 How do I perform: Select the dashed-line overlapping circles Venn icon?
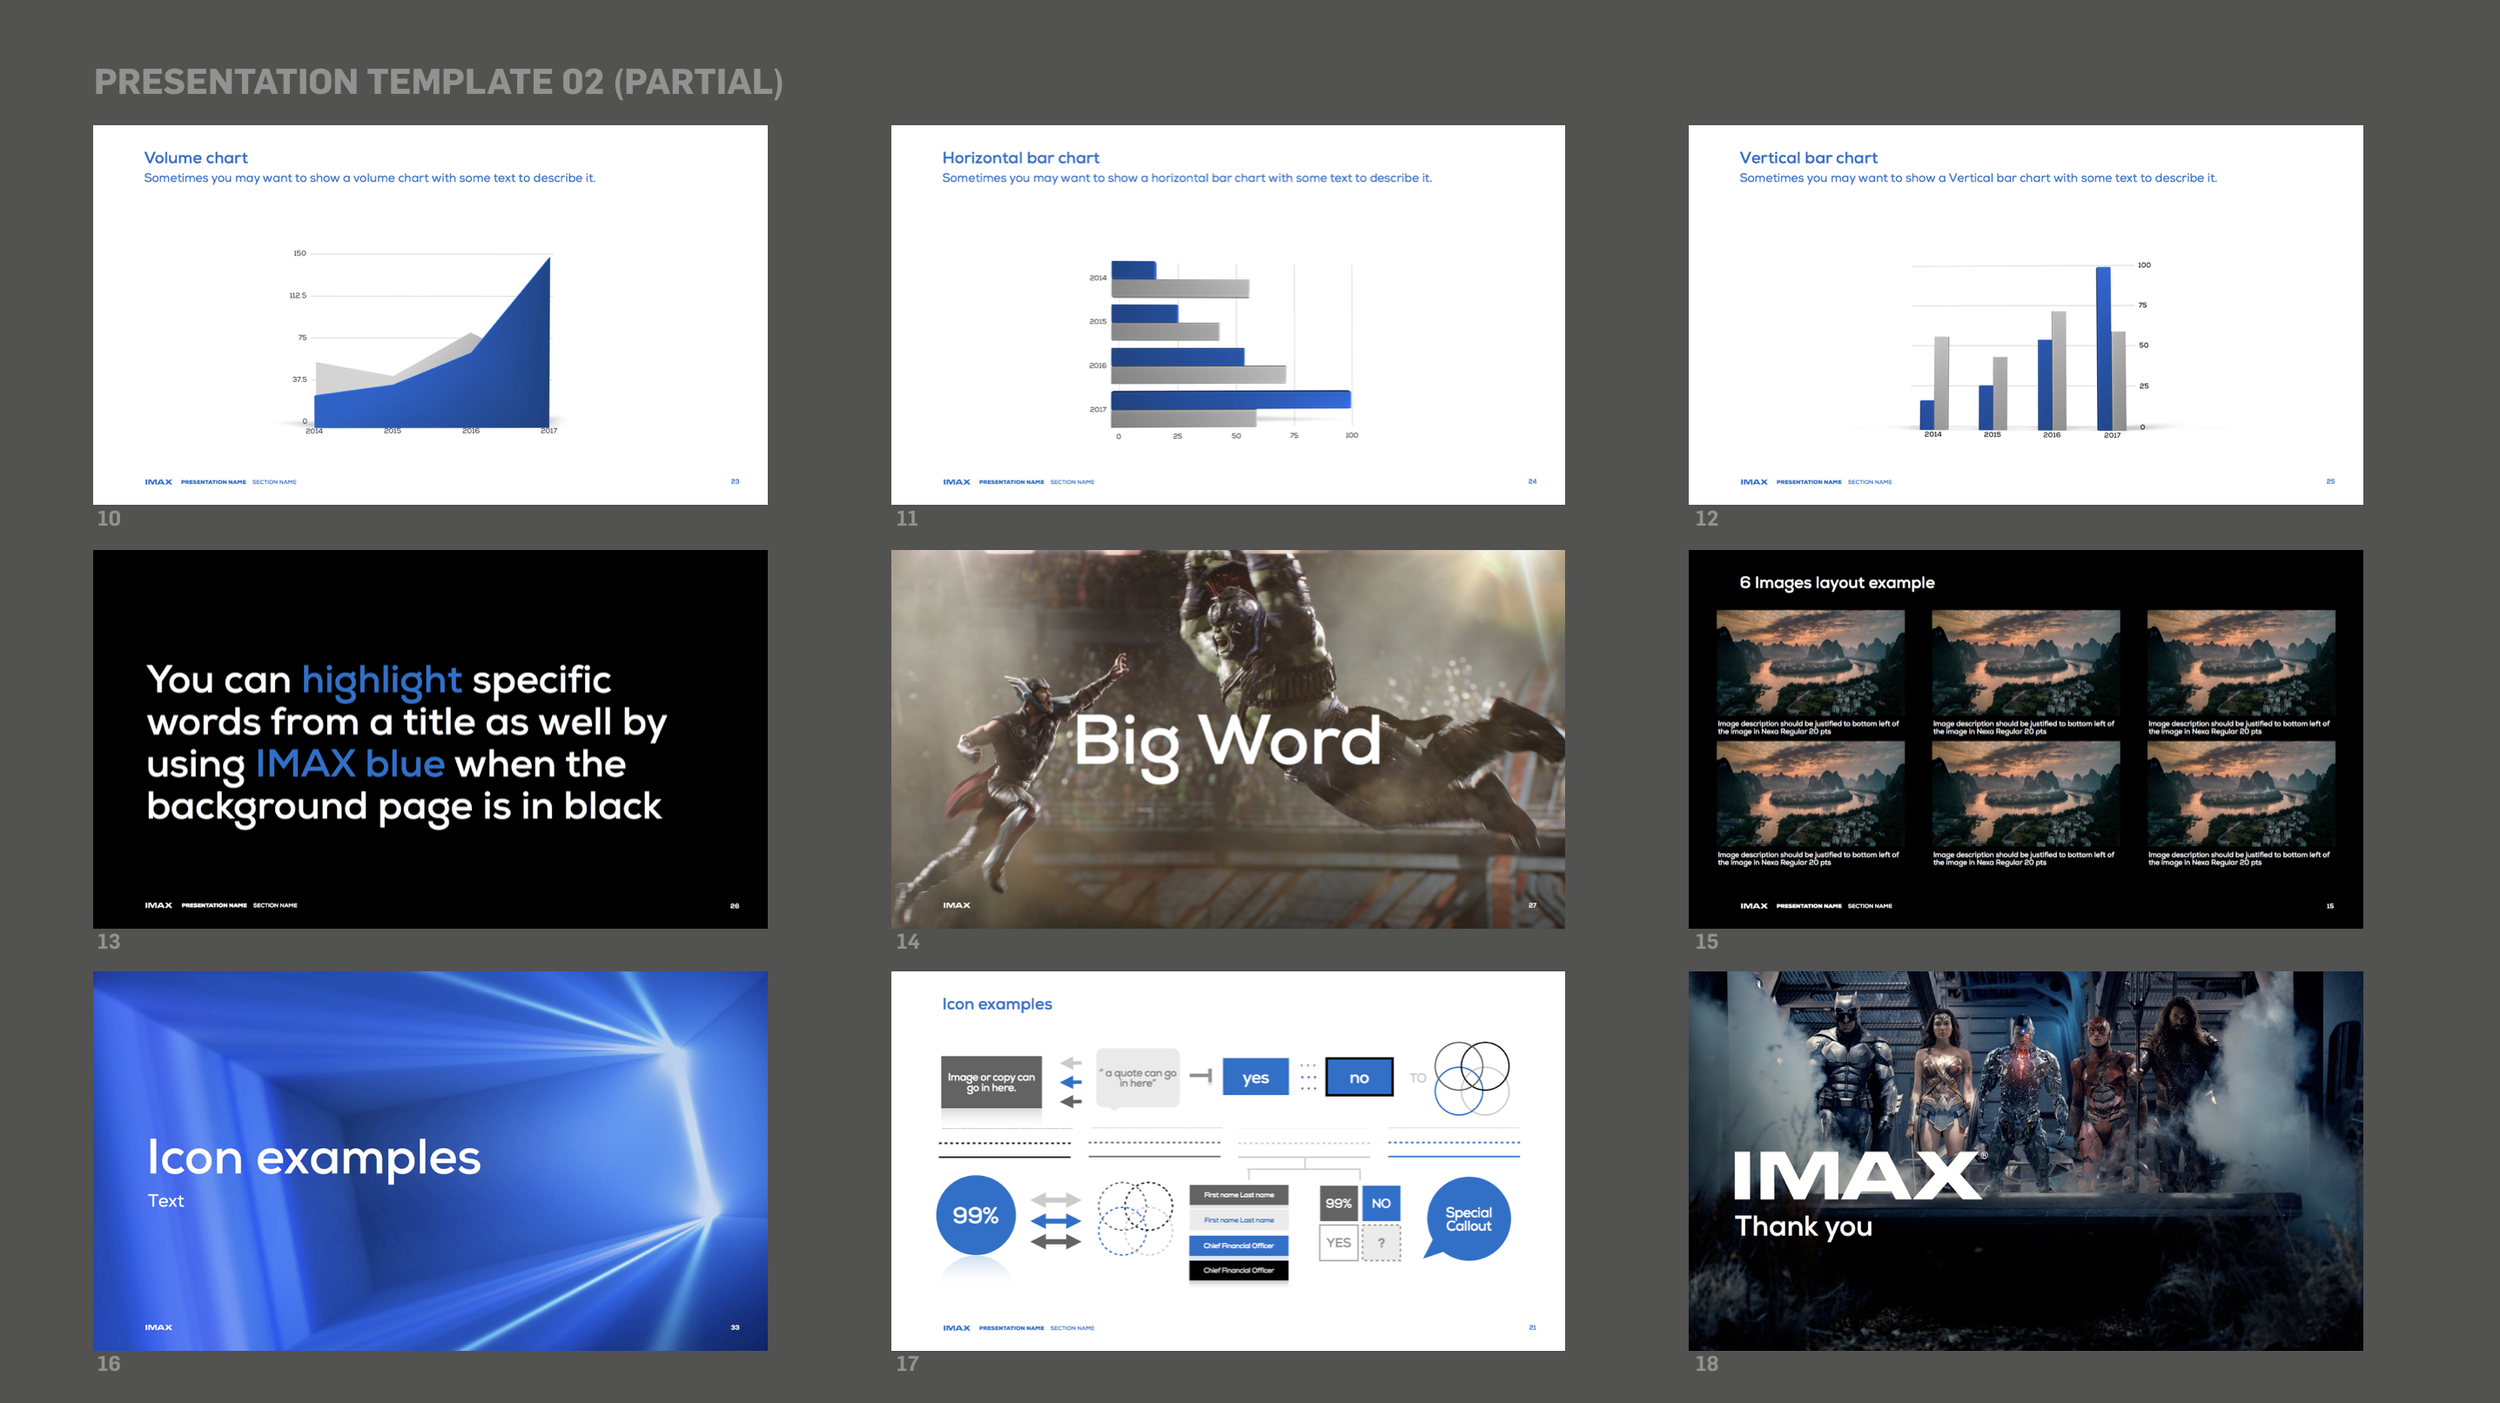[1135, 1218]
